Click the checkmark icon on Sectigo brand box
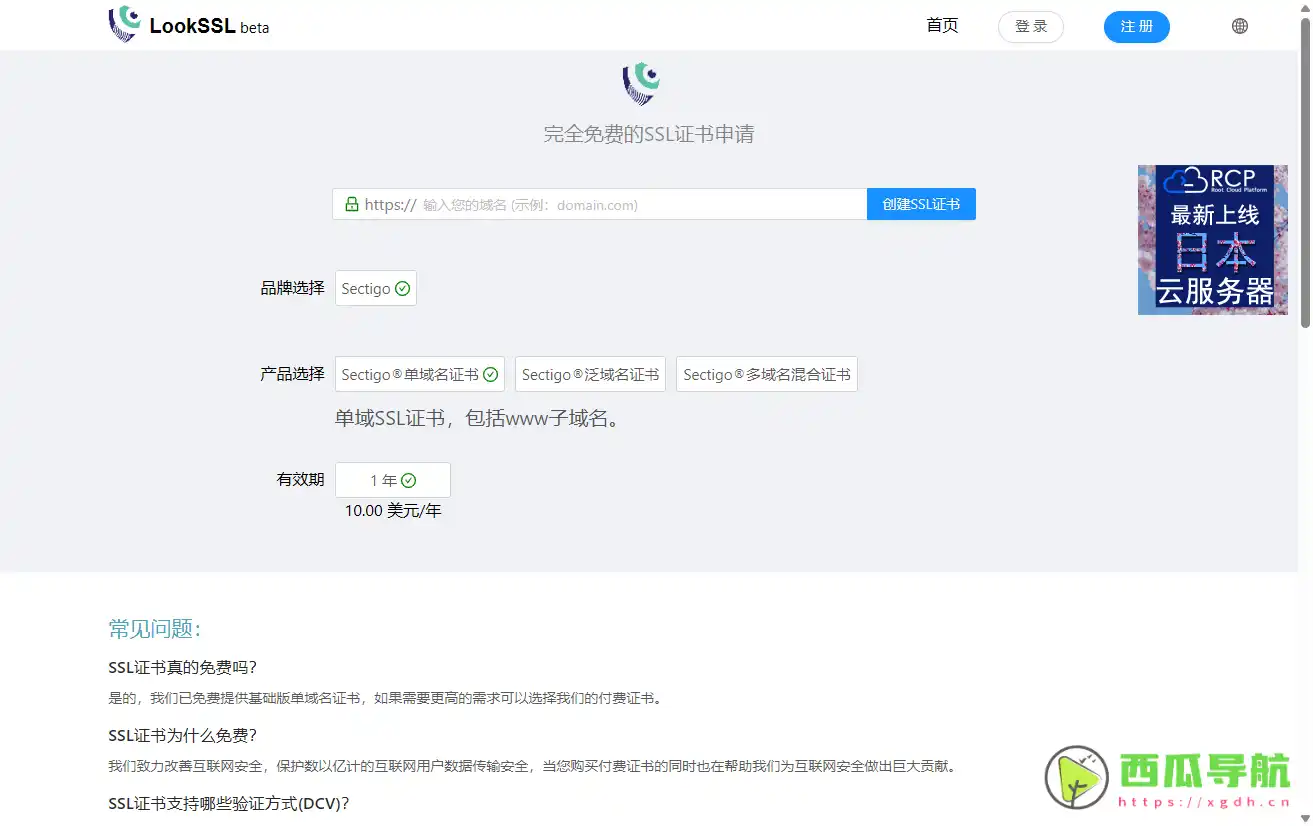This screenshot has width=1313, height=826. click(x=402, y=287)
